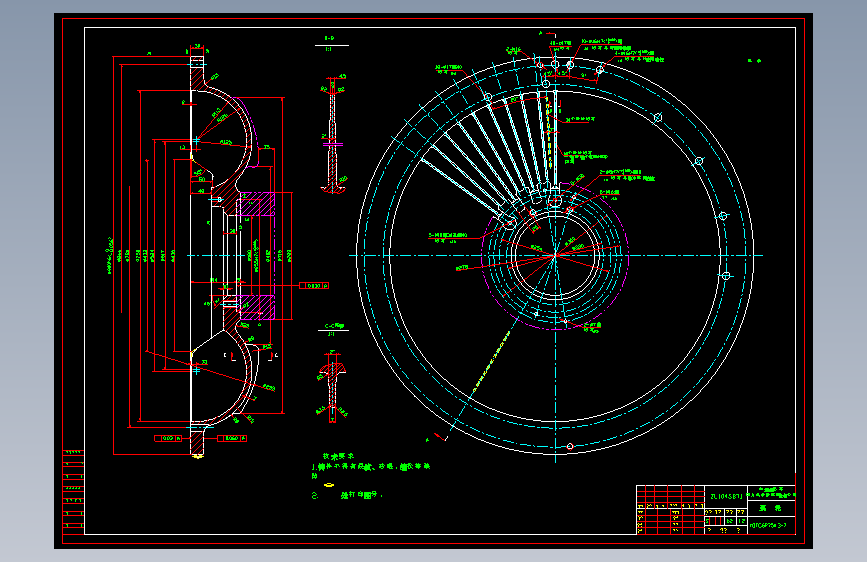Select the magenta dashed detail circle around hub
Viewport: 867px width, 562px height.
[555, 256]
